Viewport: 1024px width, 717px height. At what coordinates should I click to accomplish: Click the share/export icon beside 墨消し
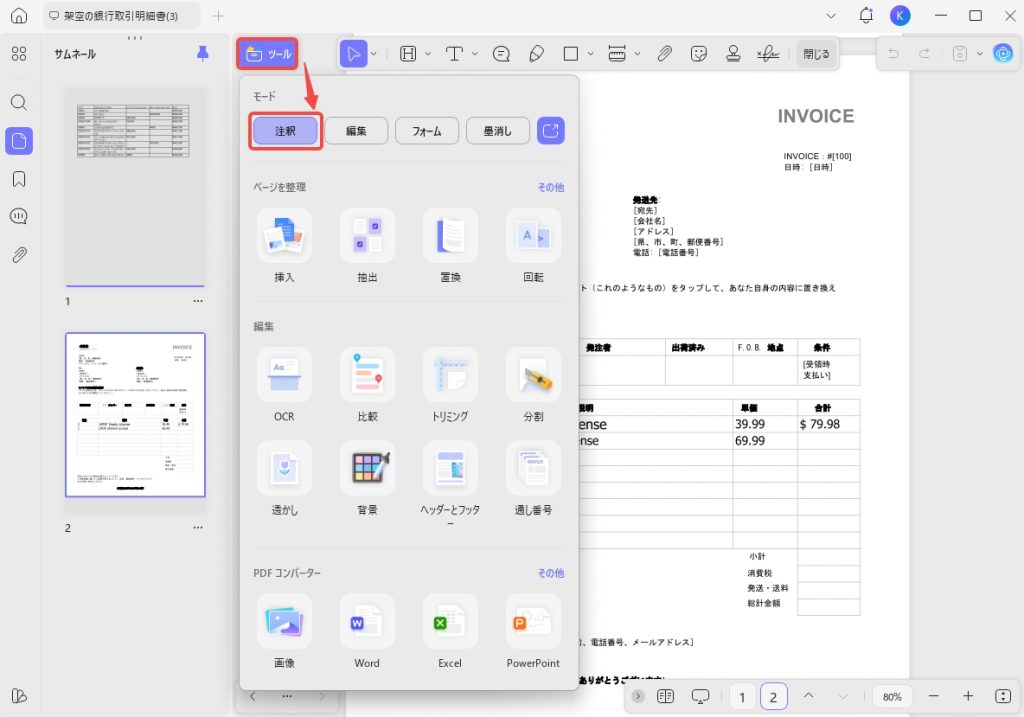coord(551,131)
